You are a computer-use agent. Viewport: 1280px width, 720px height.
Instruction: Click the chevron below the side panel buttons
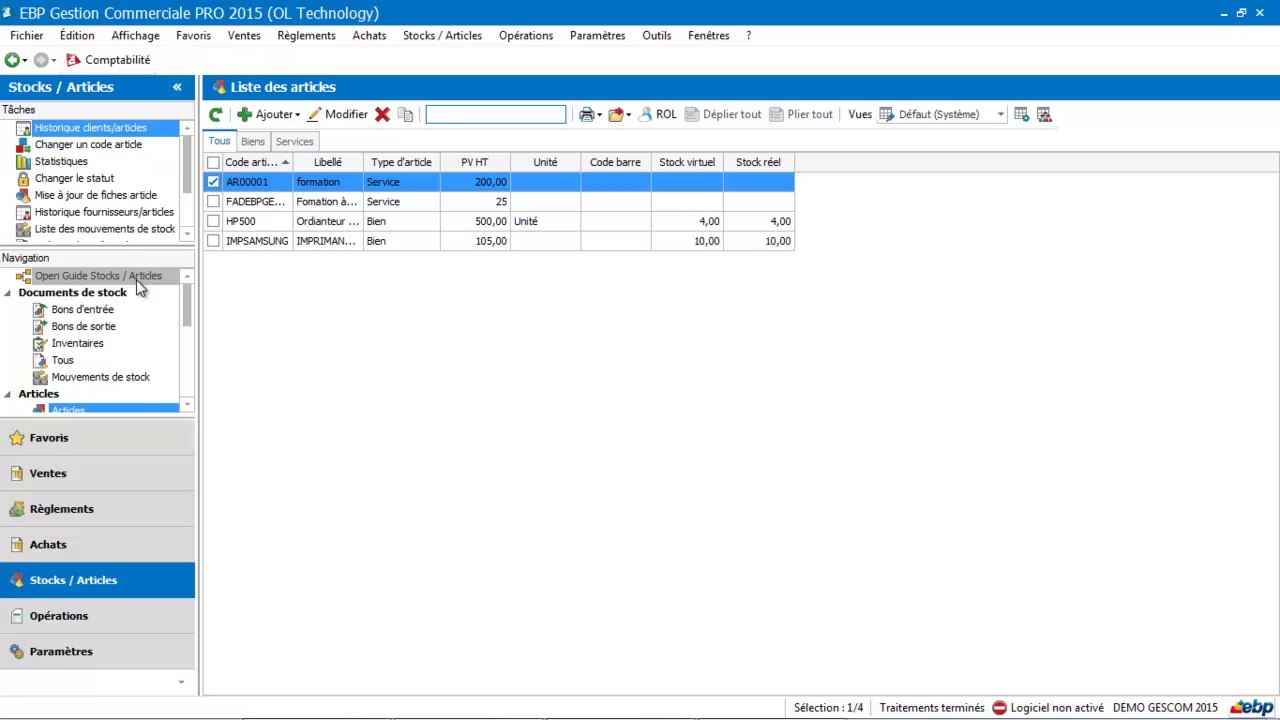pos(181,682)
